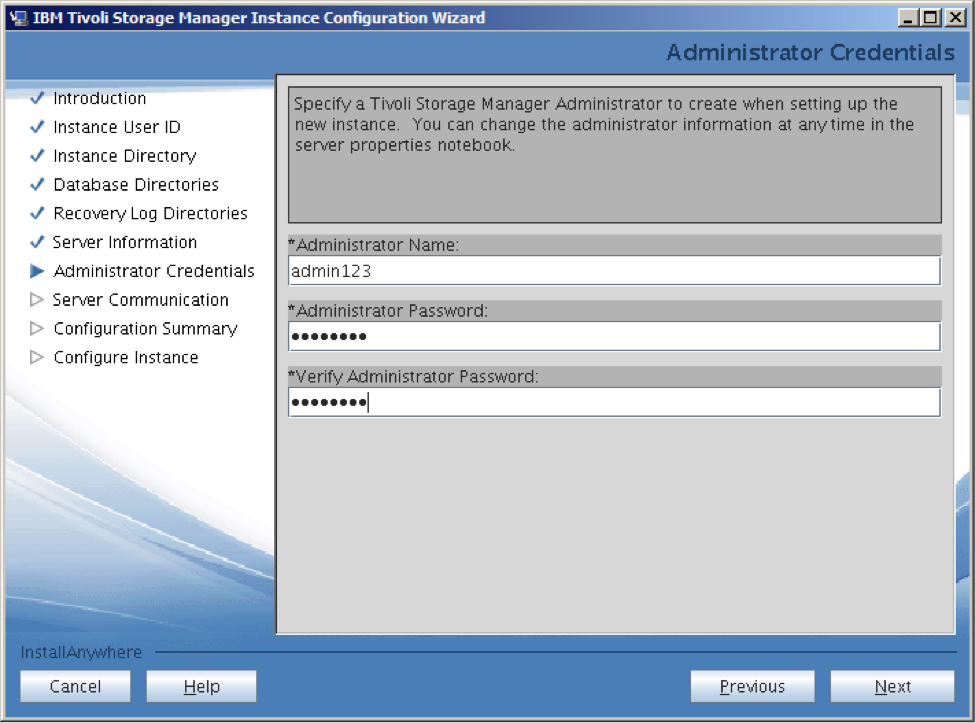Select the Configure Instance step label
This screenshot has width=975, height=723.
126,357
